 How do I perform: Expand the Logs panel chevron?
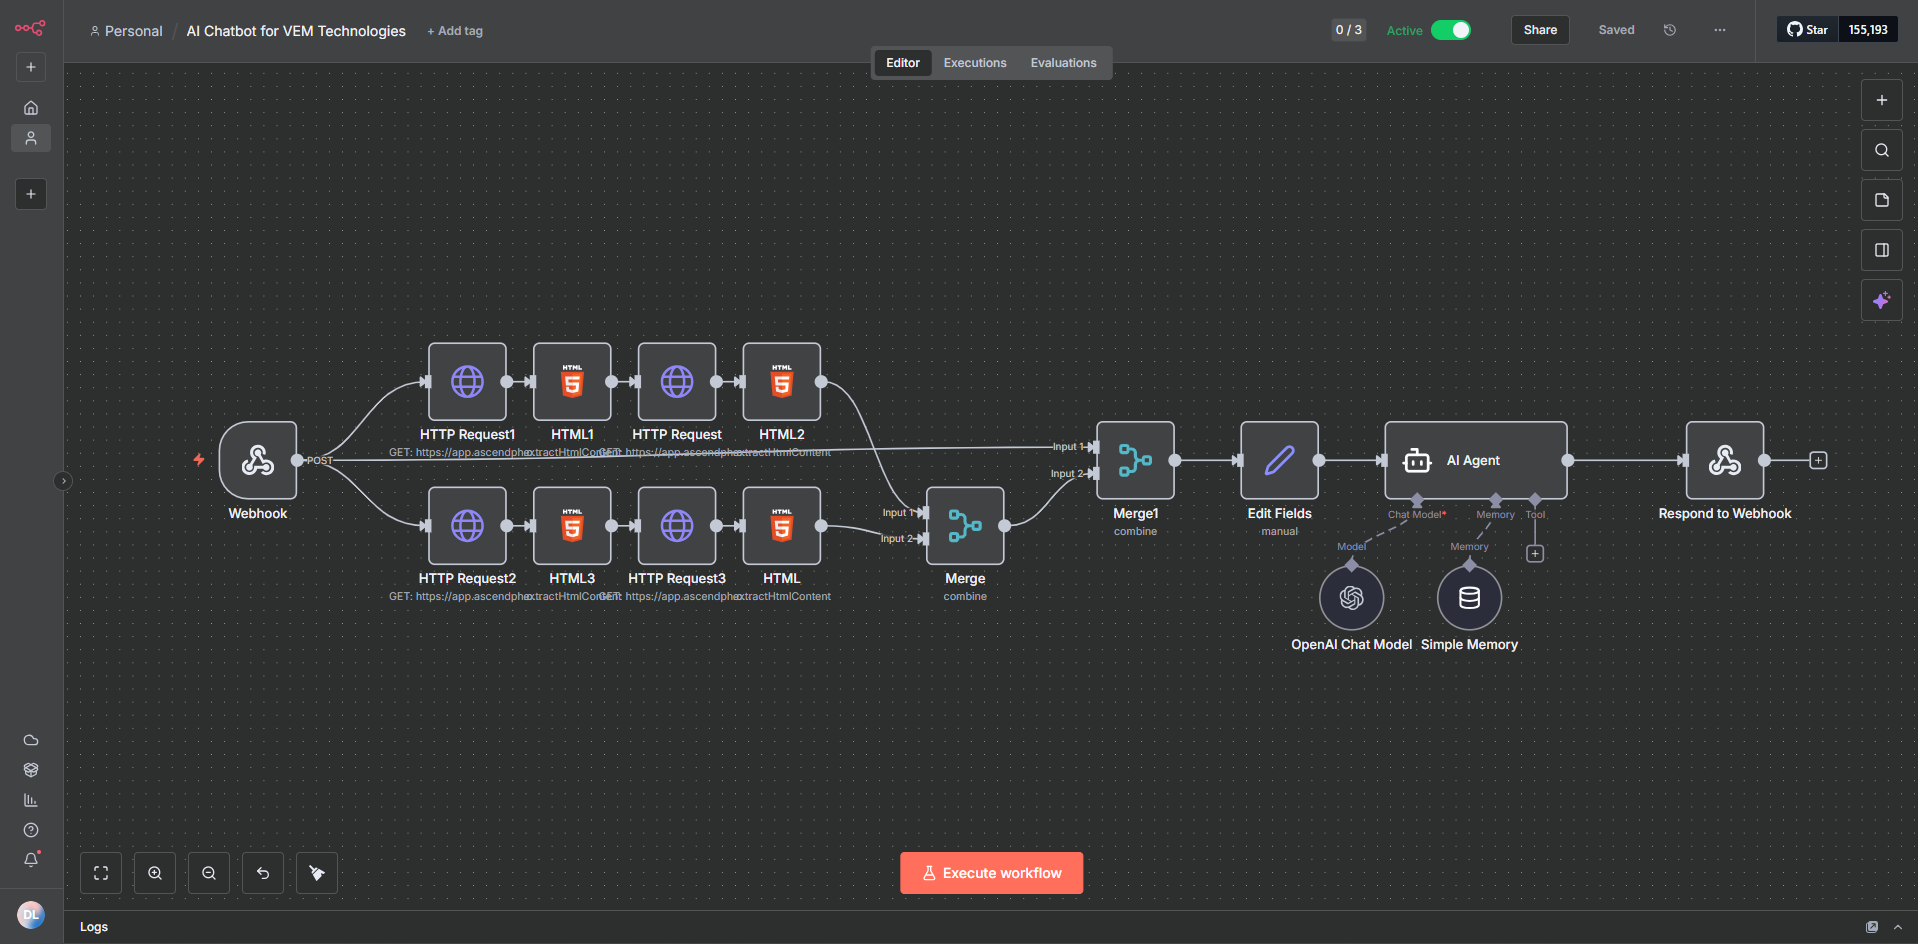1898,927
